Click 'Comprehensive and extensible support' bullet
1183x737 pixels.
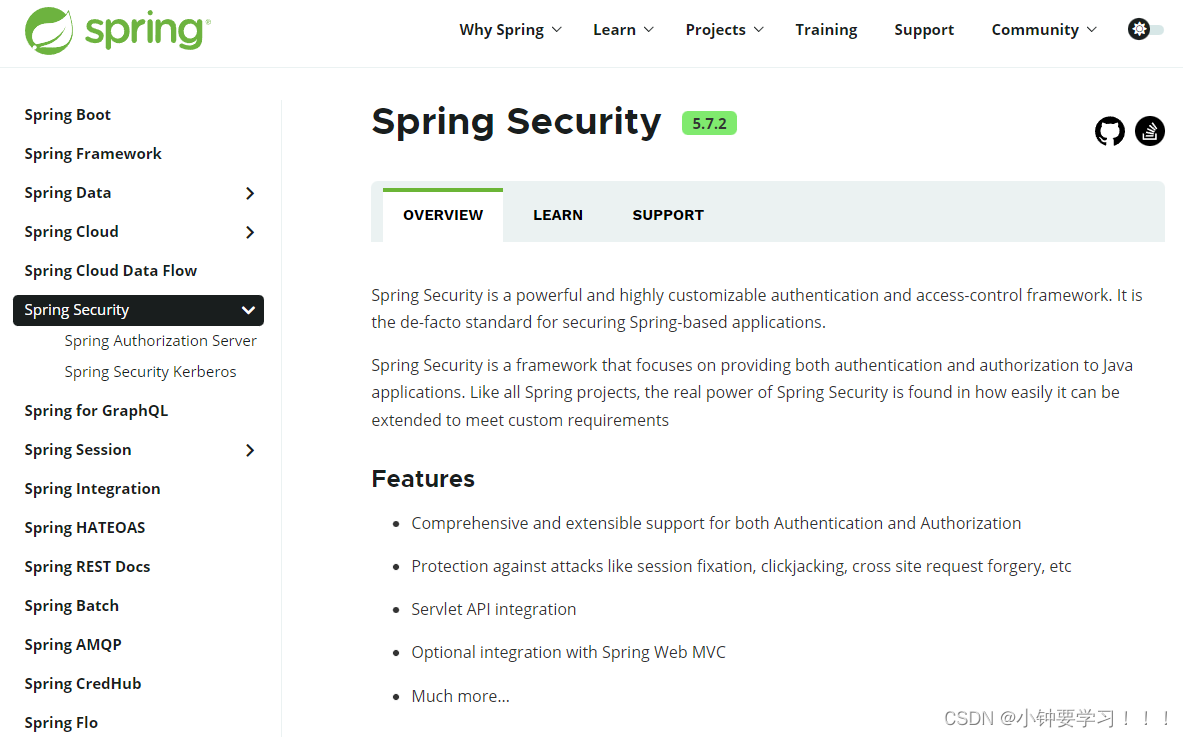point(716,524)
